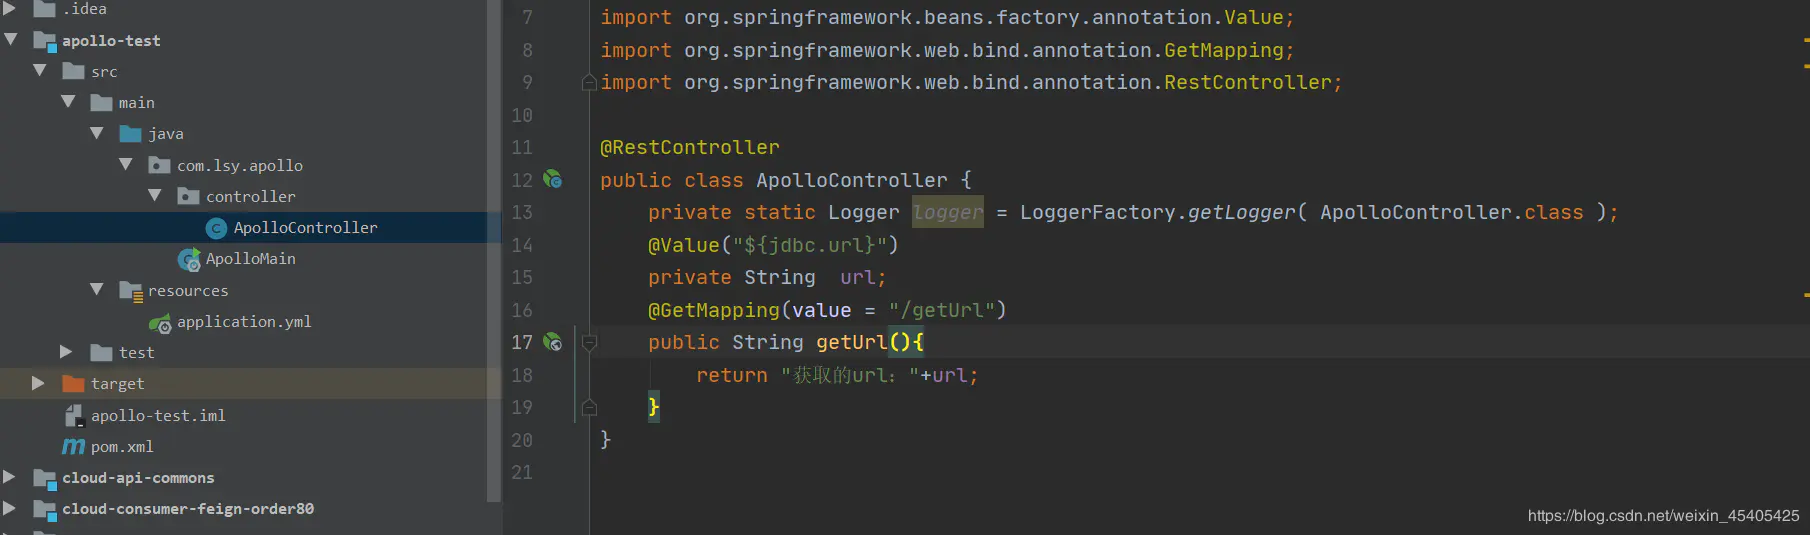Click the resources folder icon
This screenshot has height=535, width=1810.
tap(131, 291)
